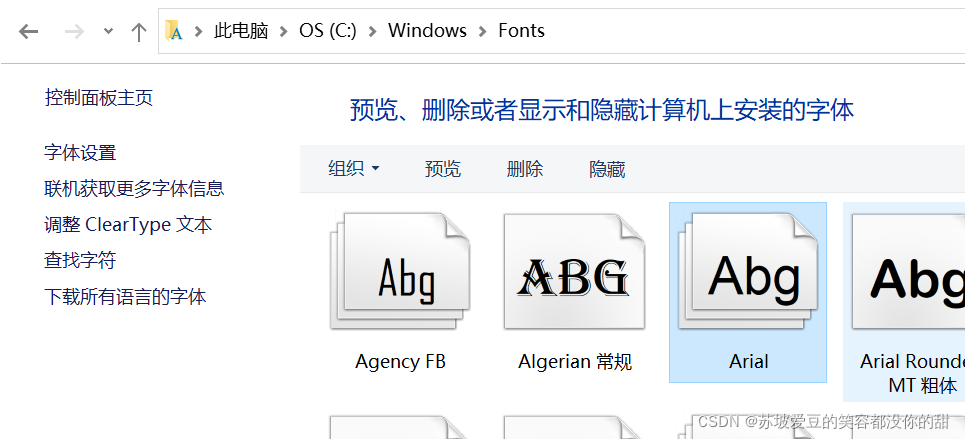
Task: Click the Arial Rounded MT 粗体 label
Action: [912, 373]
